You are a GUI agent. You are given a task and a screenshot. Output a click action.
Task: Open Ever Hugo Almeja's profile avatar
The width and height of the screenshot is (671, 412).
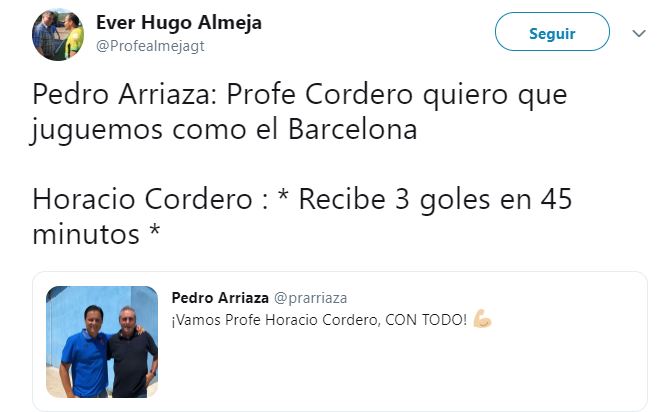[x=58, y=35]
